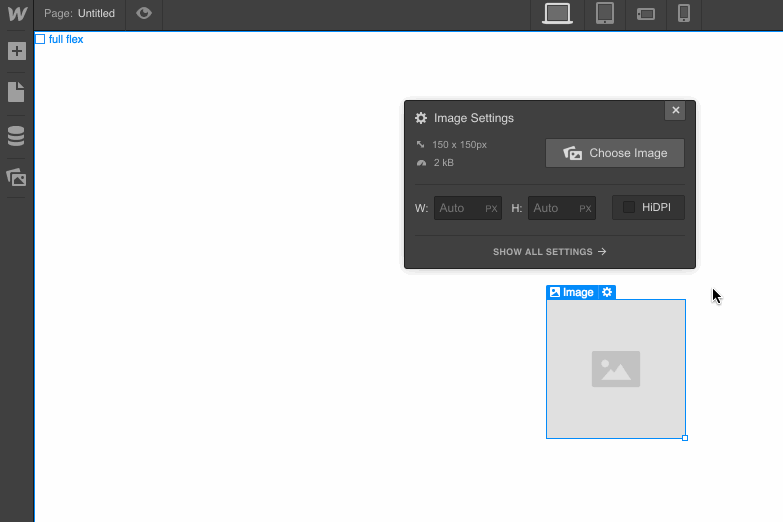Switch to tablet breakpoint view
The image size is (783, 522).
pos(605,13)
